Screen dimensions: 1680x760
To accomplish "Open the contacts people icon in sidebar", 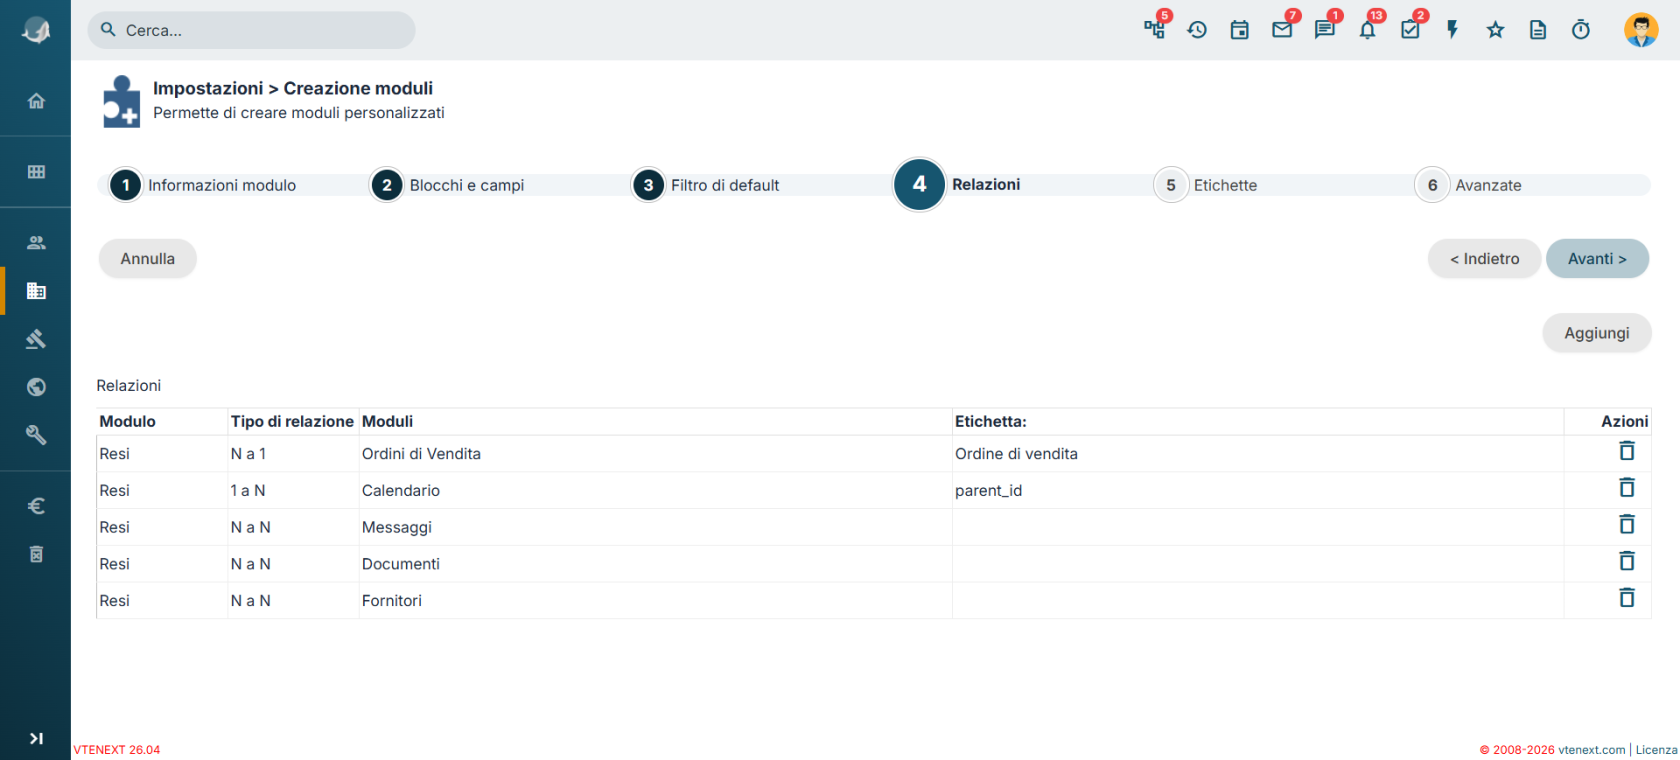I will coord(36,242).
